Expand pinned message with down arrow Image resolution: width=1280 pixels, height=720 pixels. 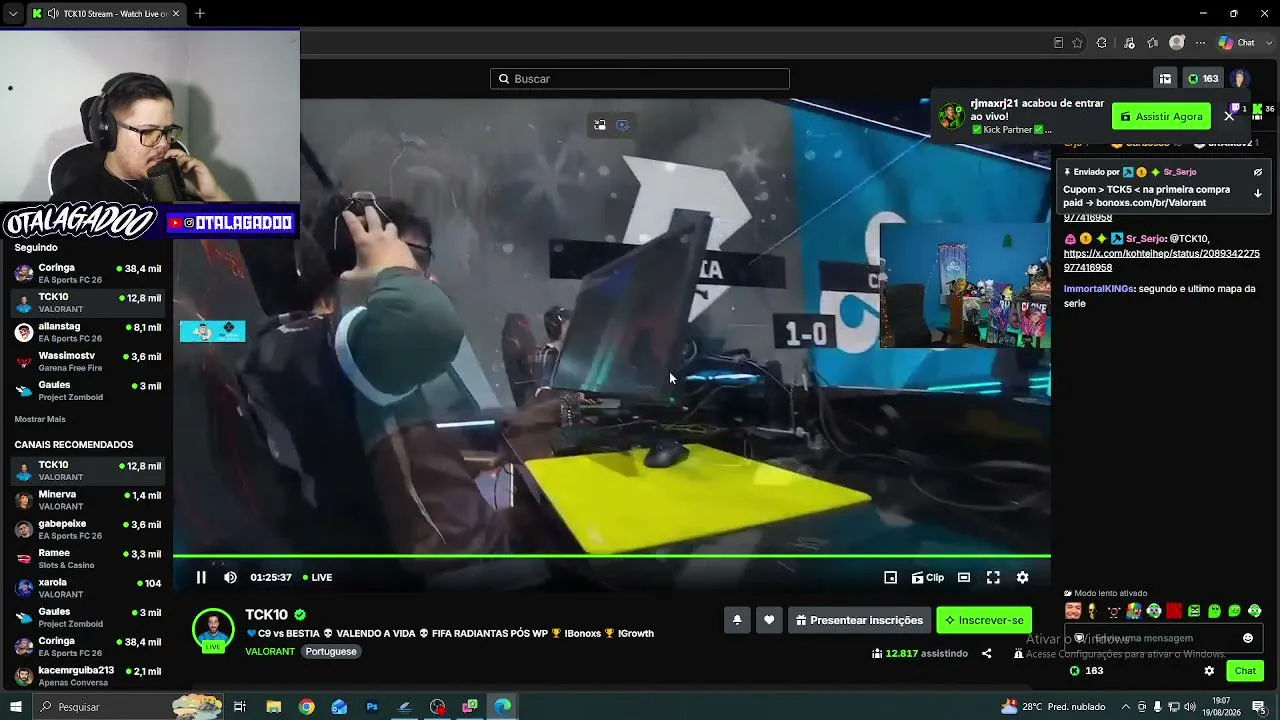[1258, 193]
